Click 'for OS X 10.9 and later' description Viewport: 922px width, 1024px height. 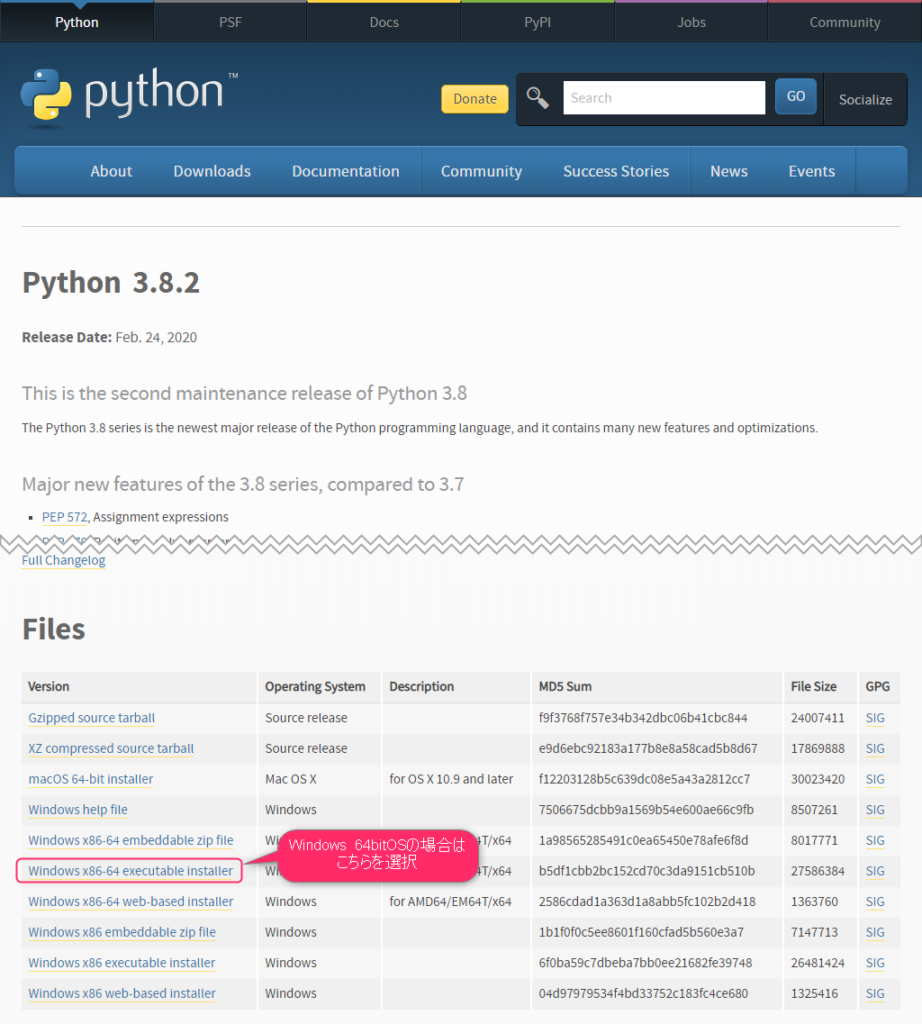coord(451,779)
